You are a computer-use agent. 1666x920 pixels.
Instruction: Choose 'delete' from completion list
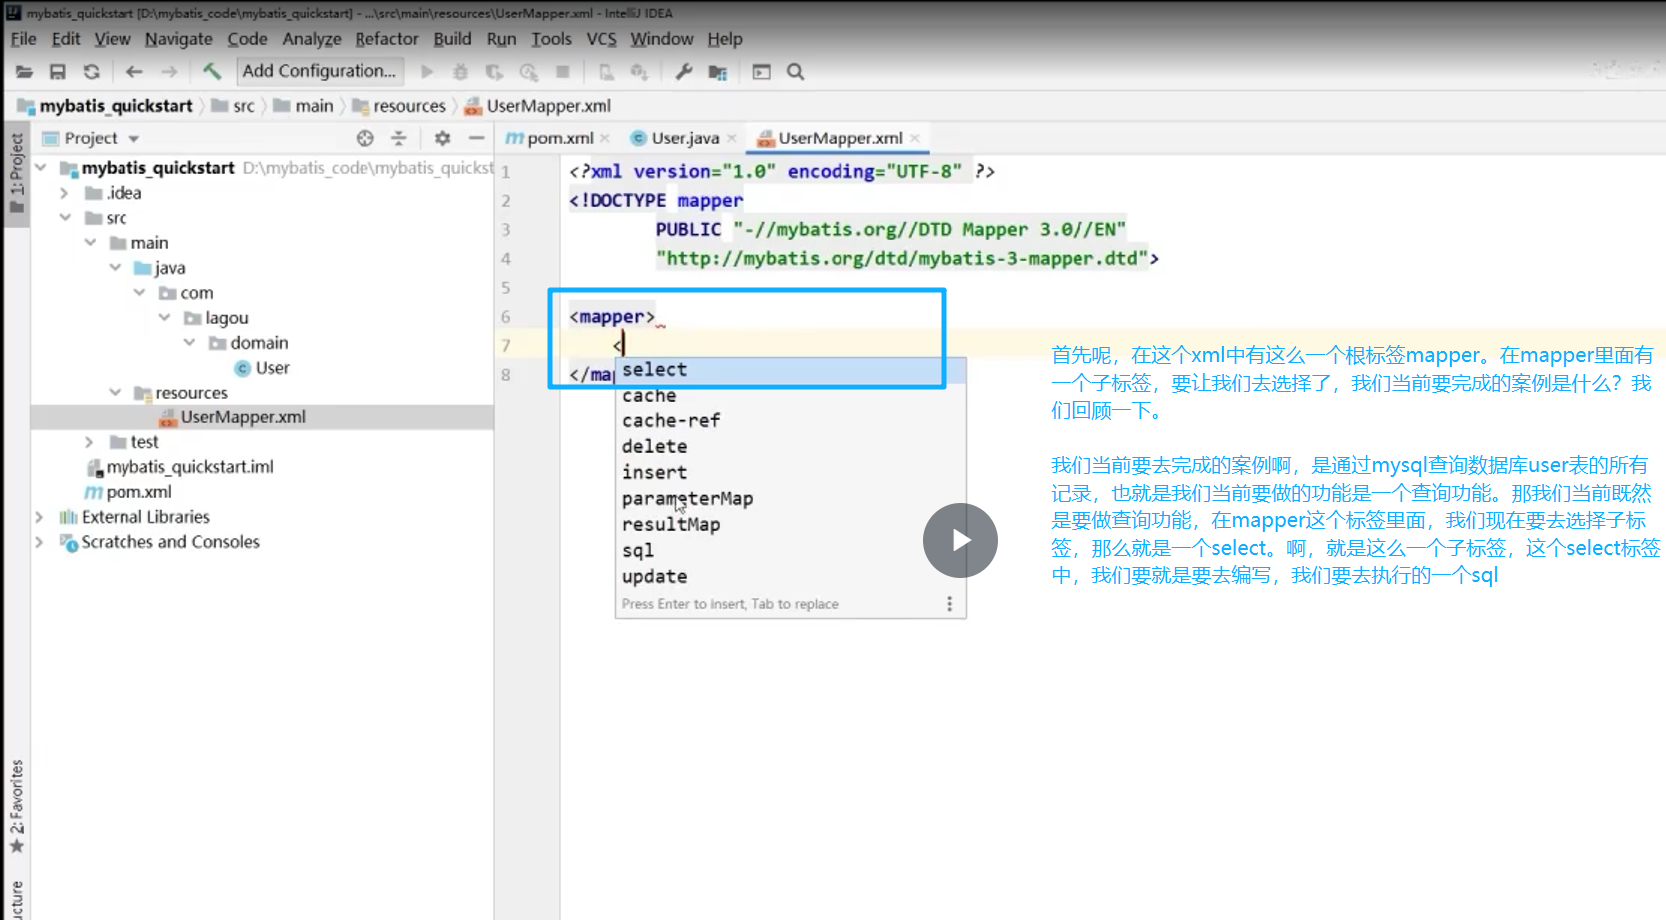790,447
